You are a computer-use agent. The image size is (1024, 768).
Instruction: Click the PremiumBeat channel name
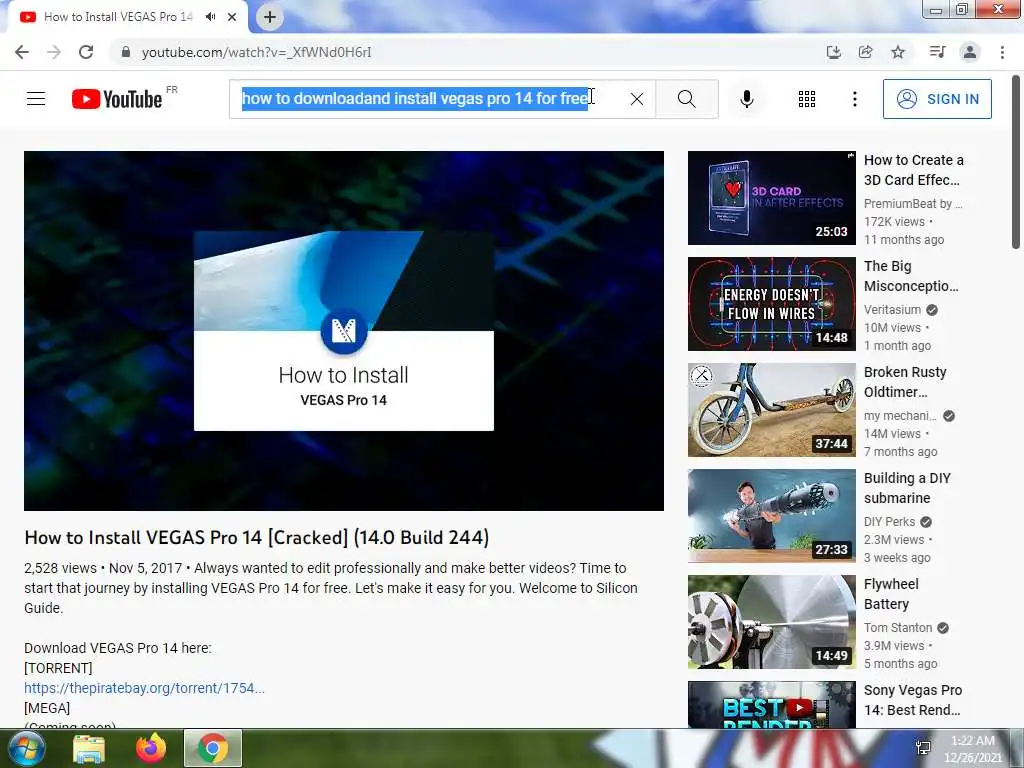913,204
